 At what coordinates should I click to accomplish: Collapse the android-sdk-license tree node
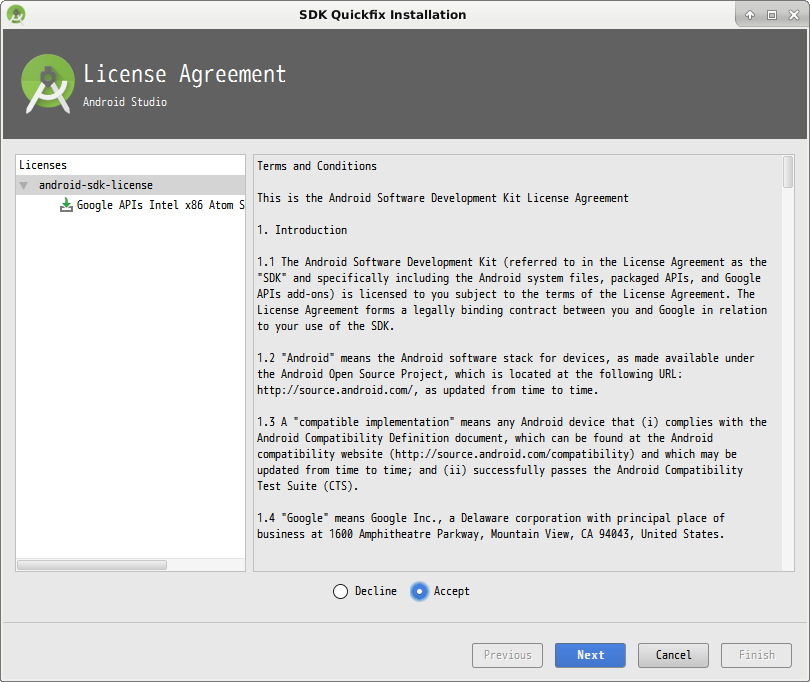[24, 186]
